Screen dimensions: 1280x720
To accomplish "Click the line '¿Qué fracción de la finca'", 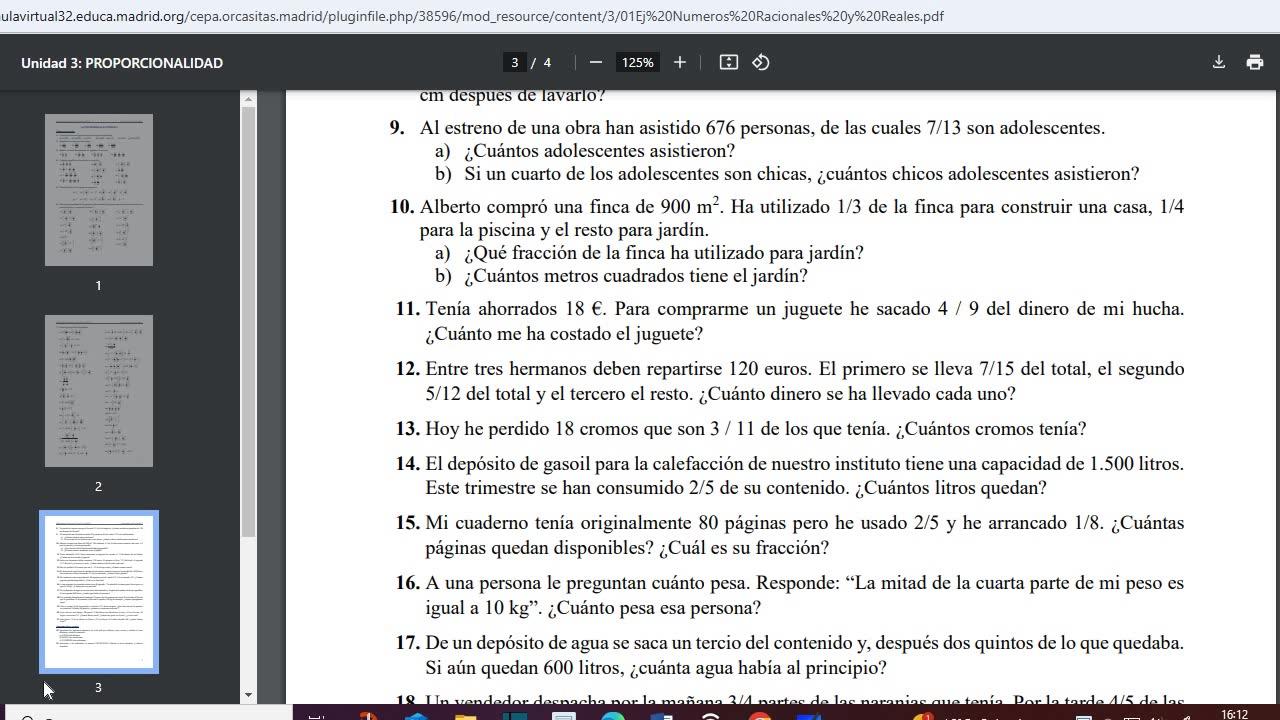I will click(x=663, y=253).
